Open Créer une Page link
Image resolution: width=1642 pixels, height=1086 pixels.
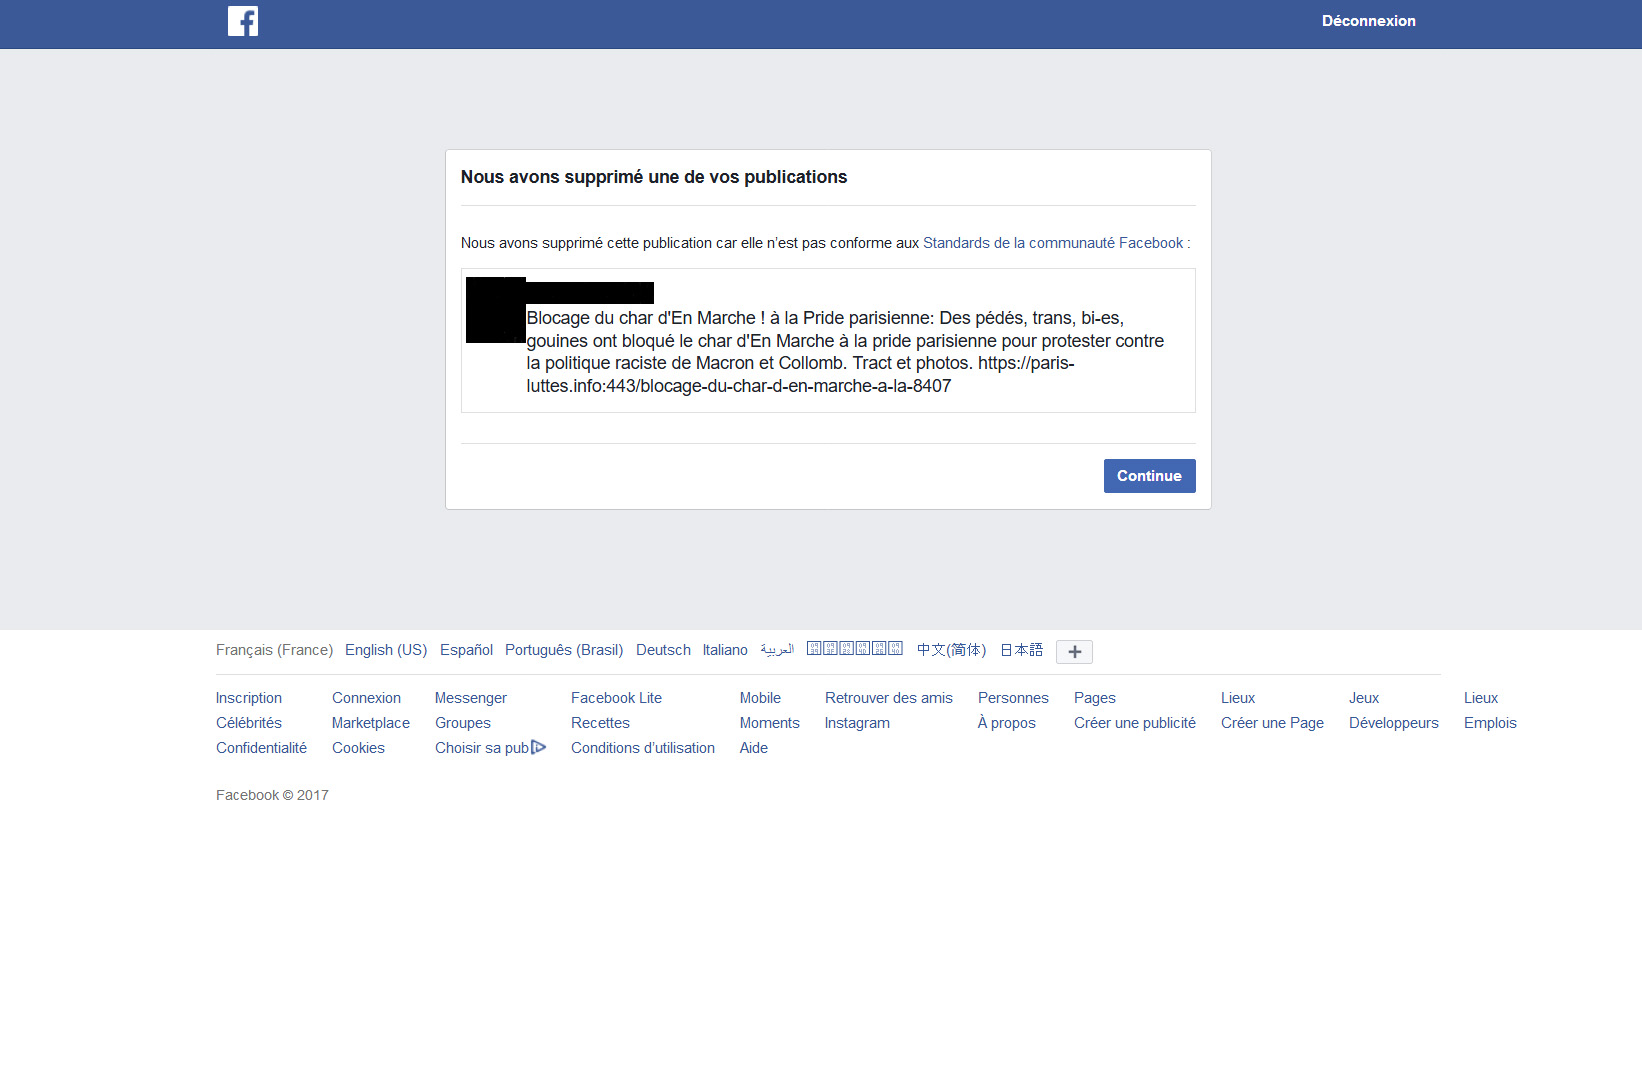tap(1272, 723)
